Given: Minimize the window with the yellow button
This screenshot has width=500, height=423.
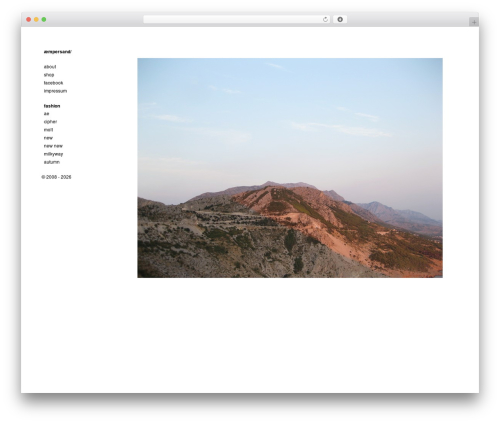Looking at the screenshot, I should point(36,20).
